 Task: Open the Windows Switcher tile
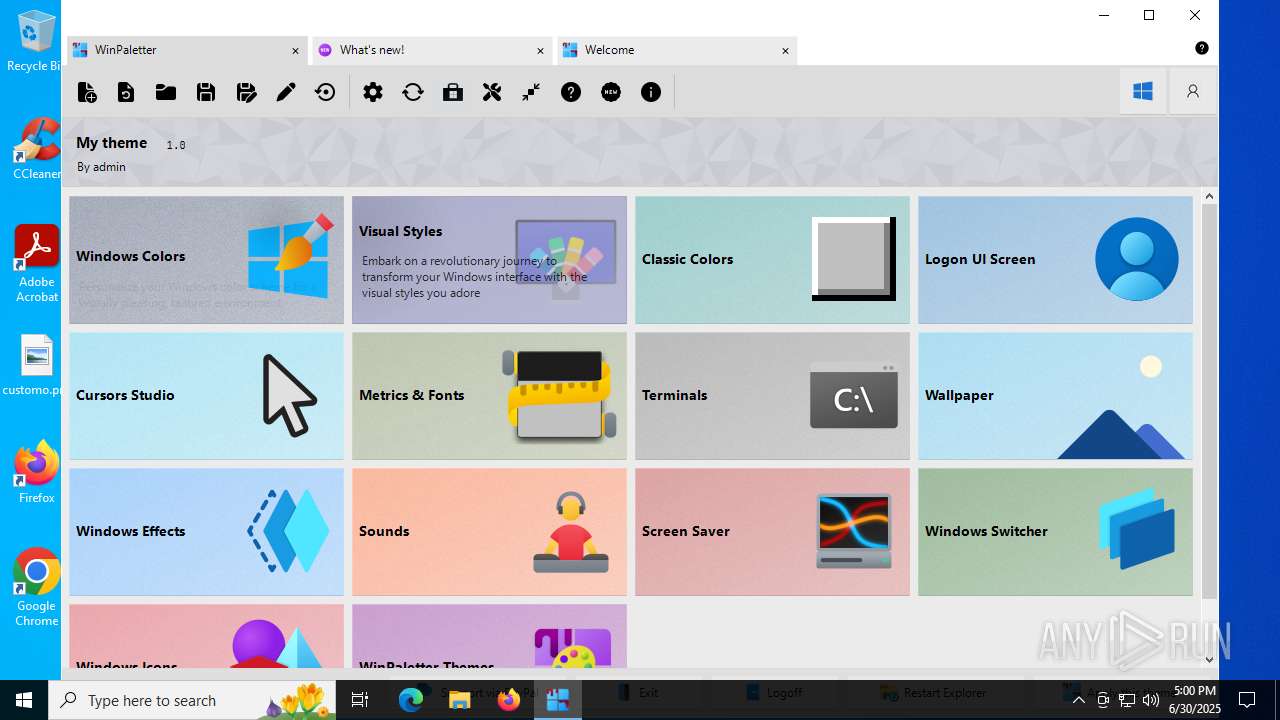(x=1055, y=532)
